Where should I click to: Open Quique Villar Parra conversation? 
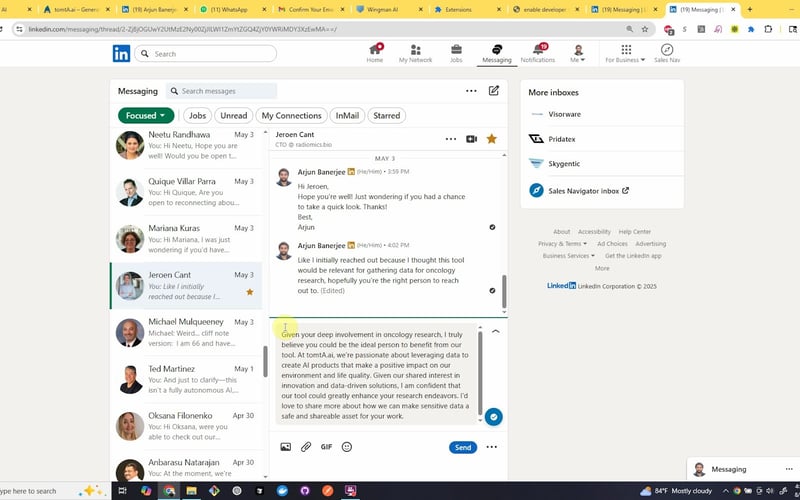[x=186, y=192]
